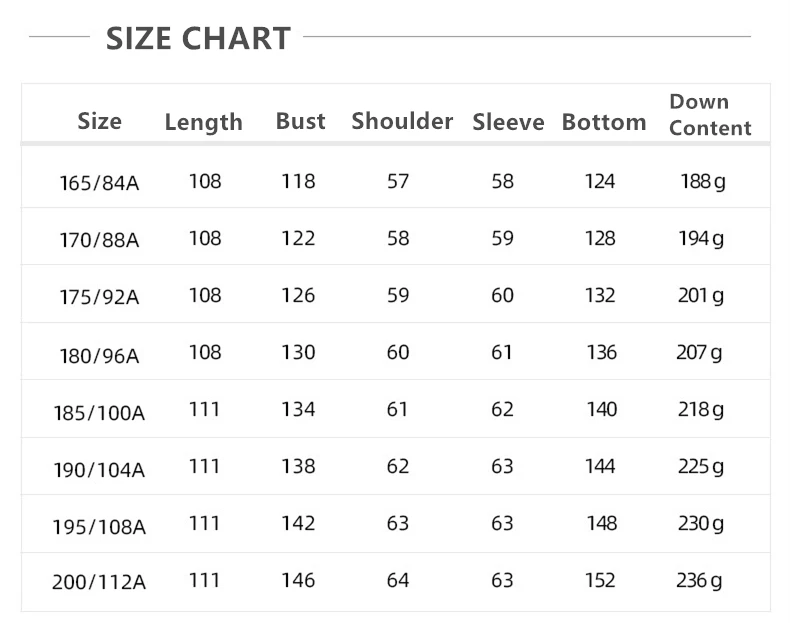Click the Bust column header
Viewport: 790px width, 623px height.
(x=300, y=121)
